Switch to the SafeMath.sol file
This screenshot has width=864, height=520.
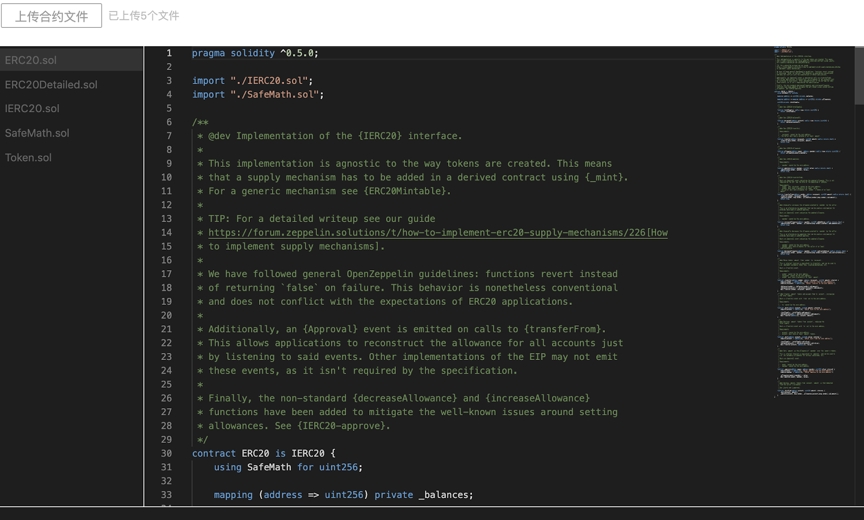(37, 133)
